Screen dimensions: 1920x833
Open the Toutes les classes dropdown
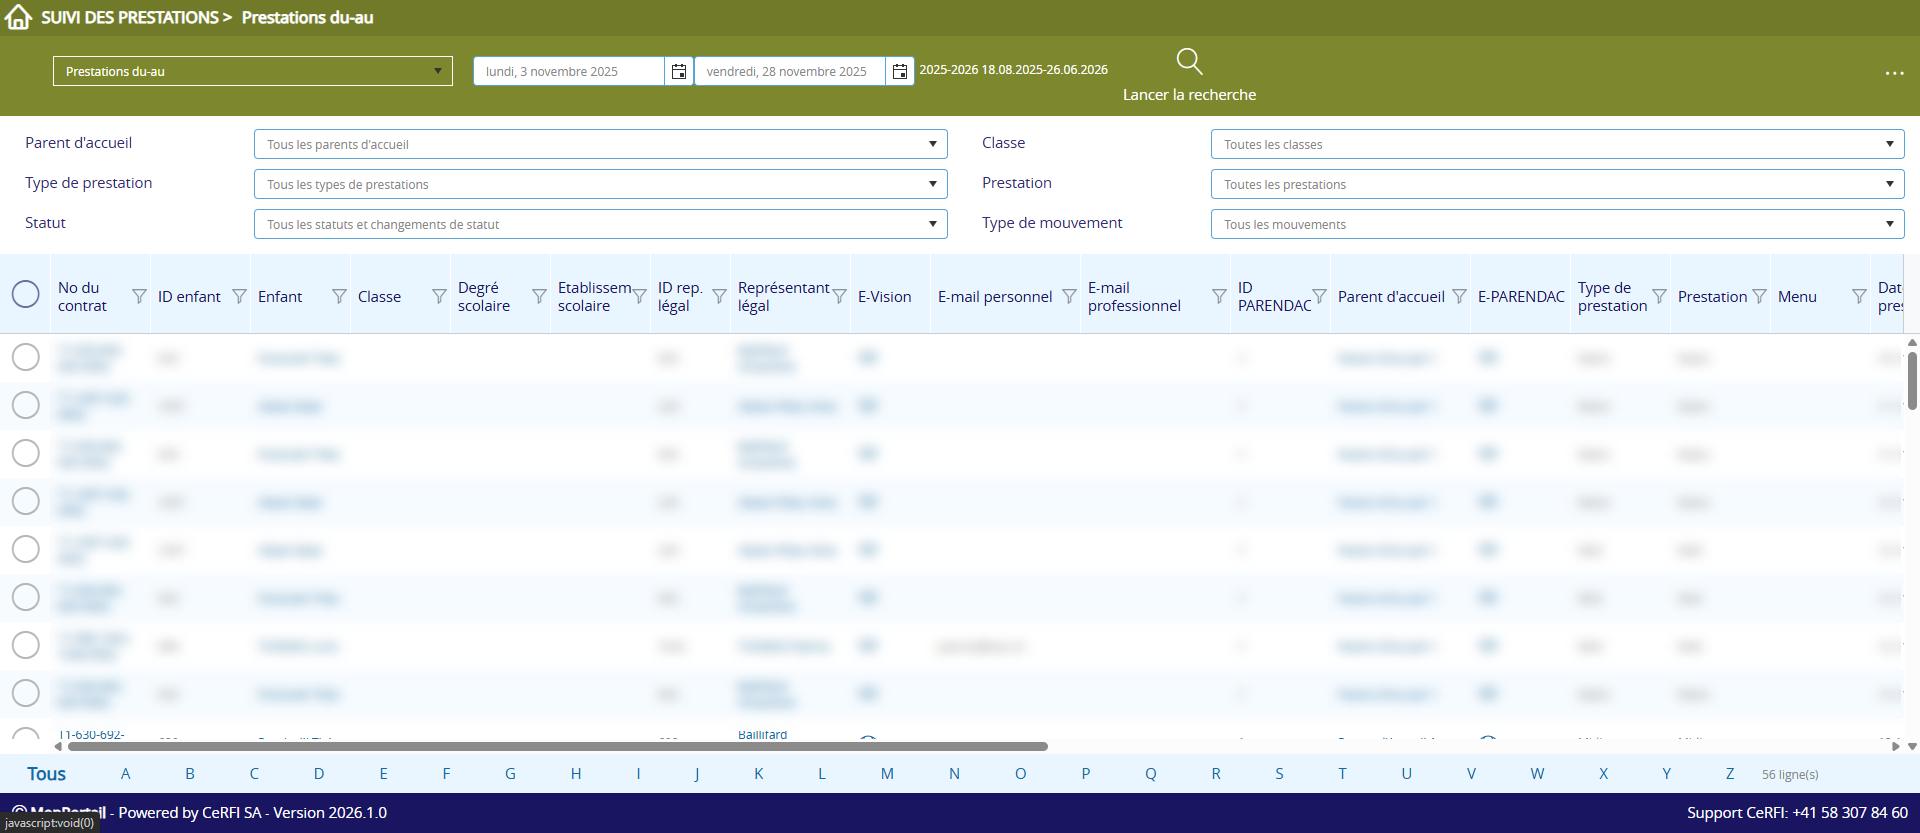tap(1557, 144)
